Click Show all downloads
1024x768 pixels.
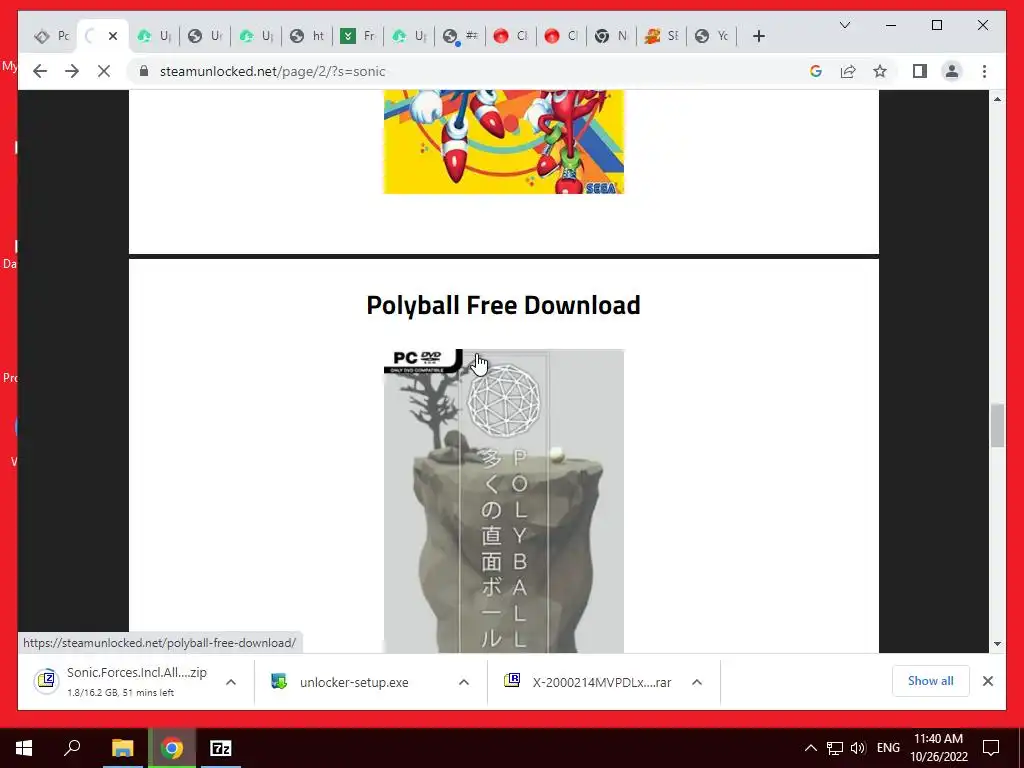point(931,681)
